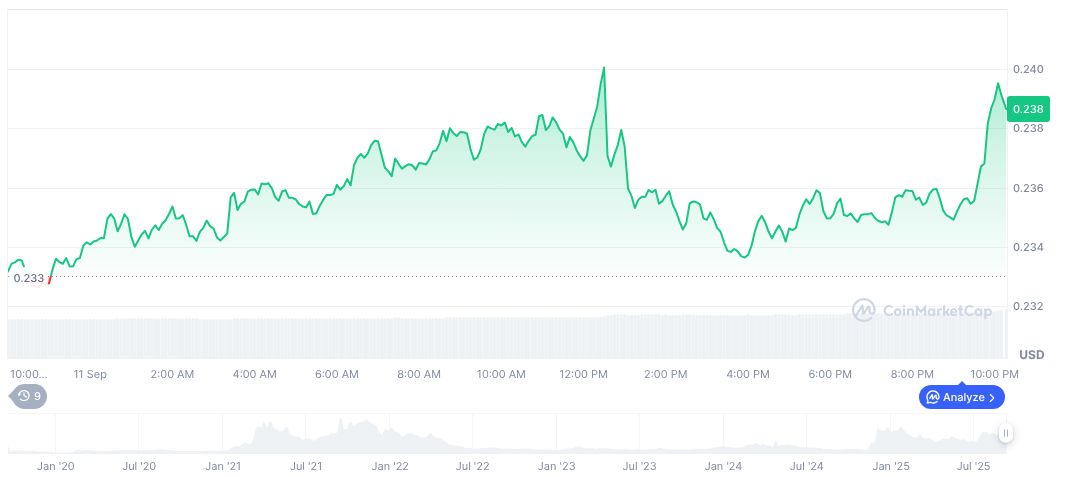Click the chevron arrow on Analyze button

[x=992, y=397]
